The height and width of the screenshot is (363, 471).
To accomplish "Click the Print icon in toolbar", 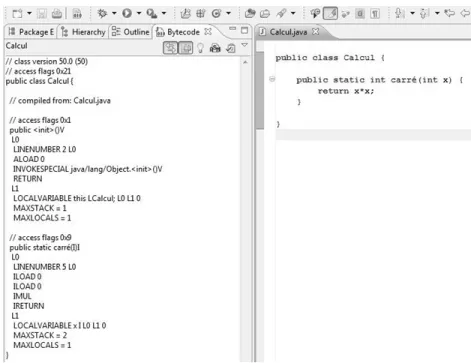I will click(x=57, y=14).
